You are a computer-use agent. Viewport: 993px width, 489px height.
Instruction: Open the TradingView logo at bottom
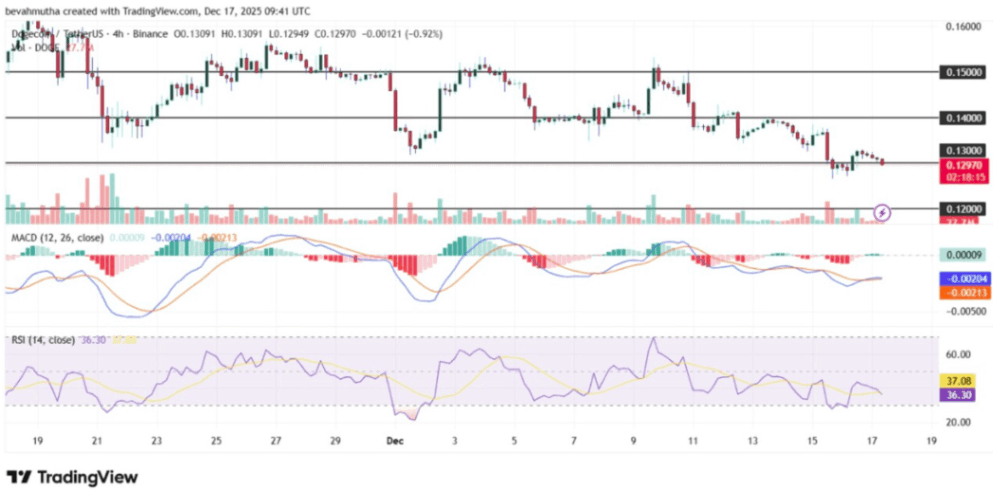72,476
